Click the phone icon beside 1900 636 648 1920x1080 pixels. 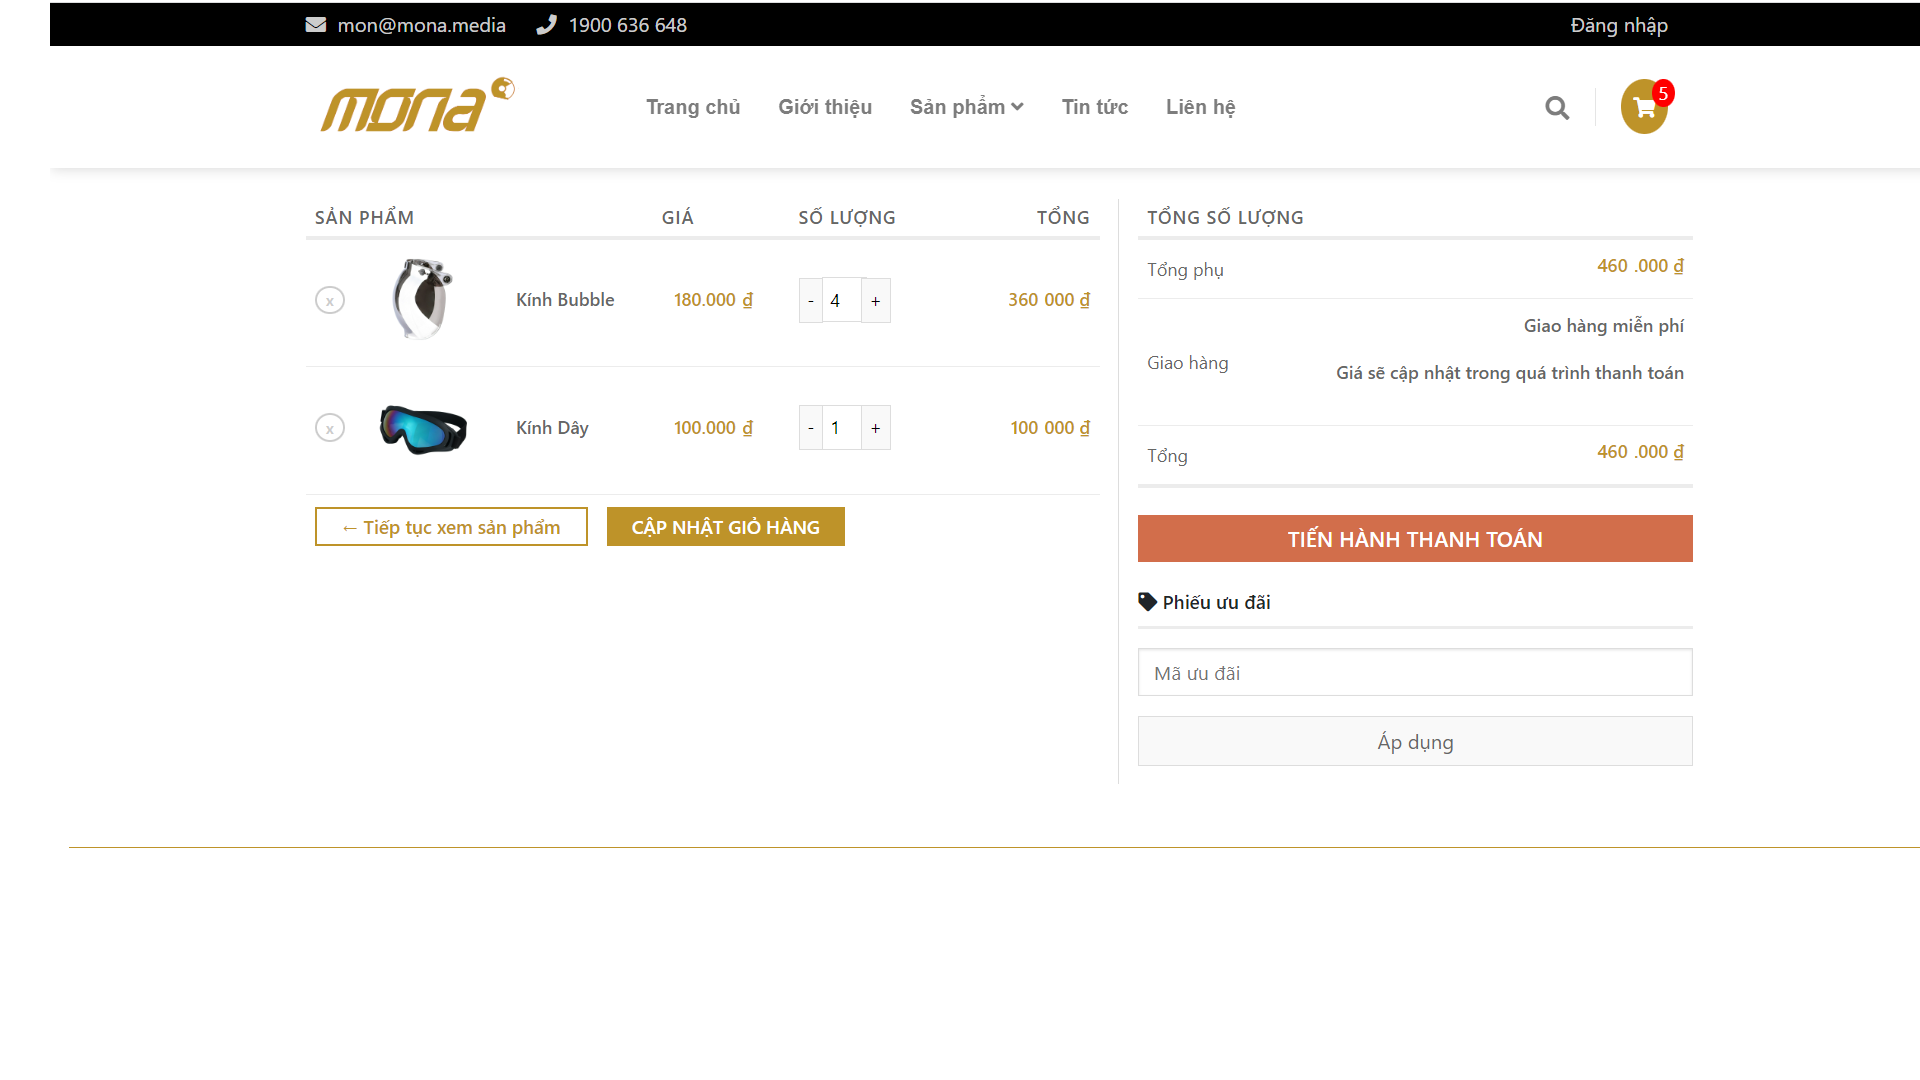click(x=546, y=25)
